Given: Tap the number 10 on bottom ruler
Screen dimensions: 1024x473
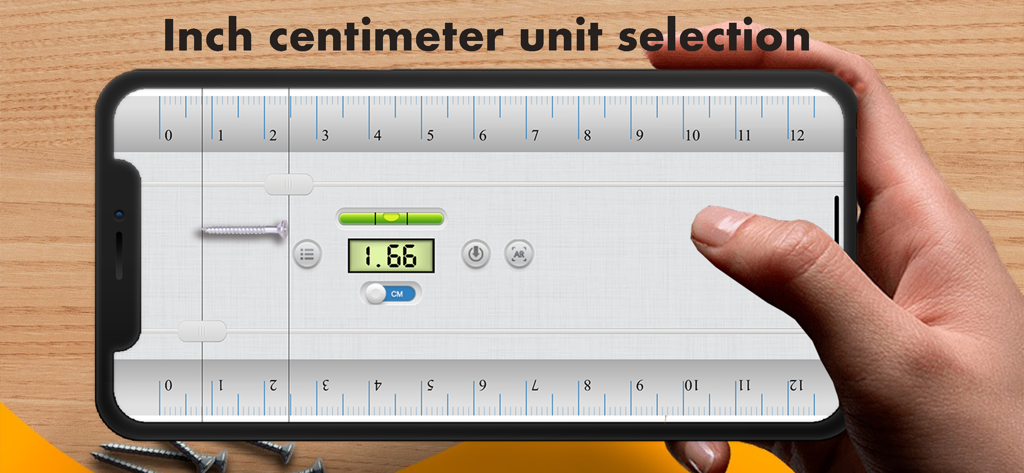Looking at the screenshot, I should 692,385.
